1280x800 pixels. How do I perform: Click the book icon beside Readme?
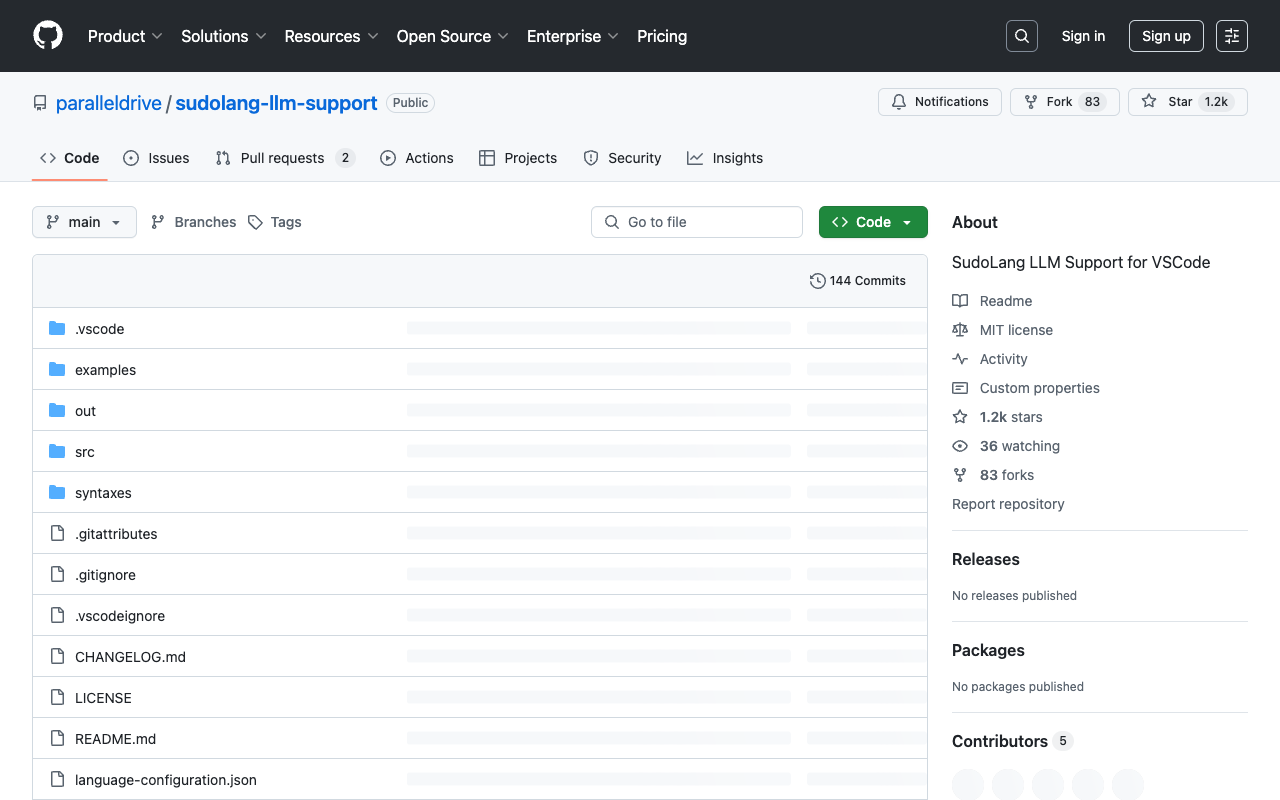960,301
